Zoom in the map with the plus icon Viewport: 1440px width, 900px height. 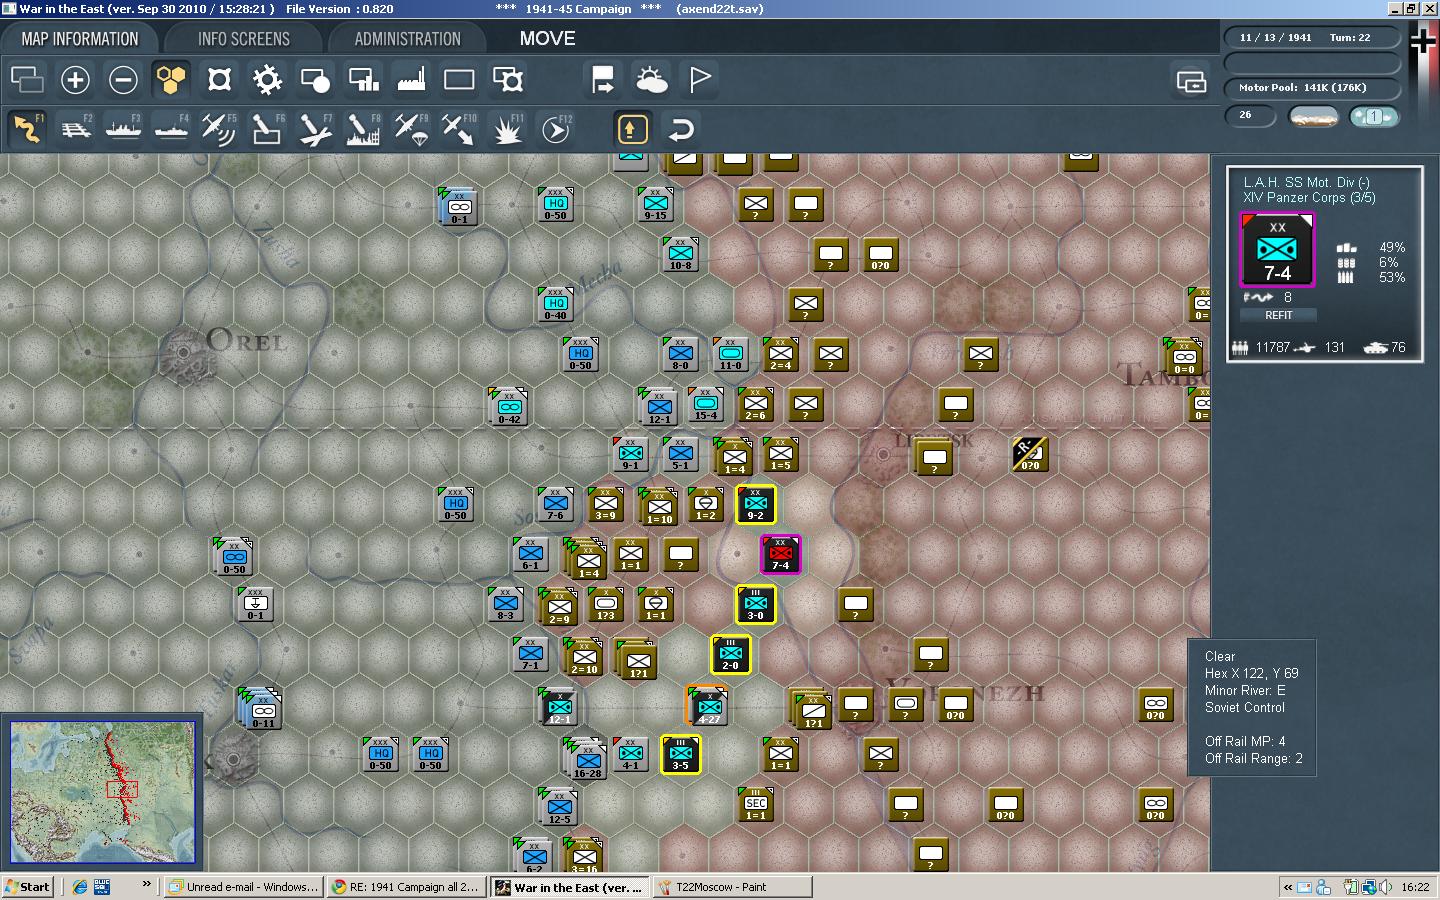point(75,79)
